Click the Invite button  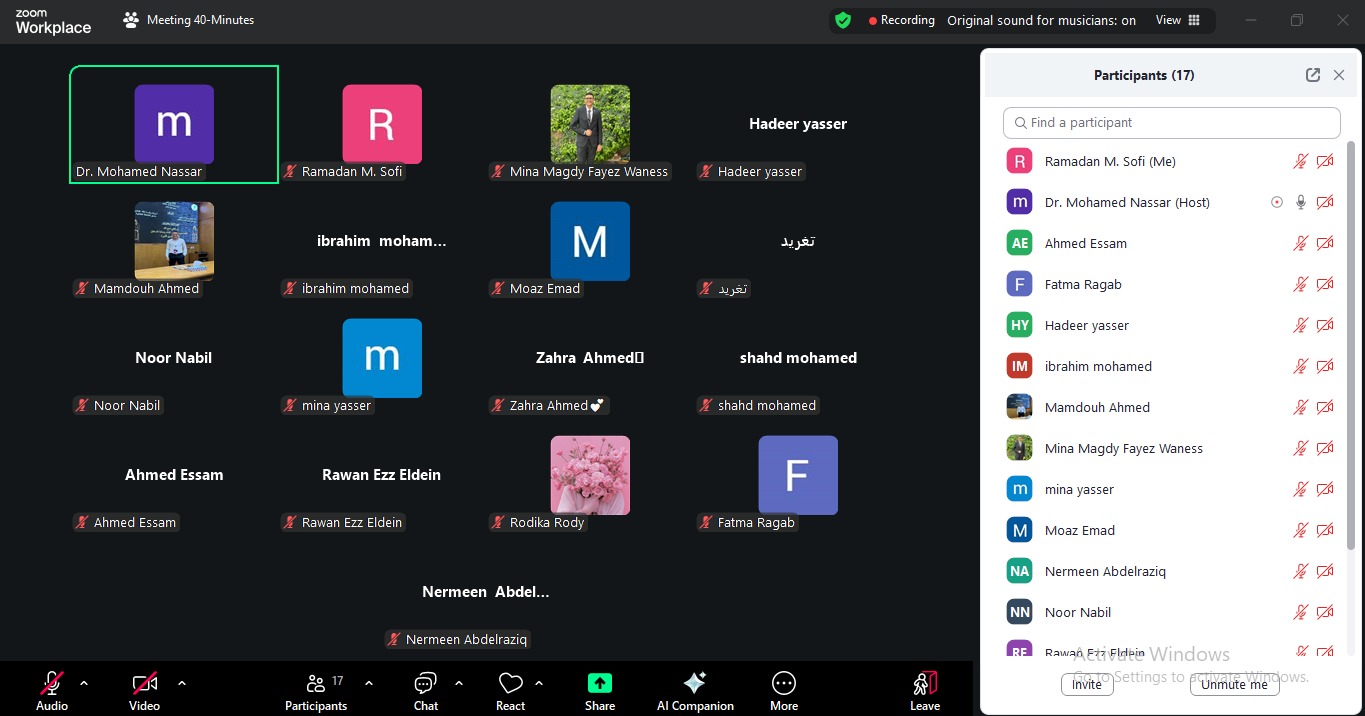pos(1087,685)
